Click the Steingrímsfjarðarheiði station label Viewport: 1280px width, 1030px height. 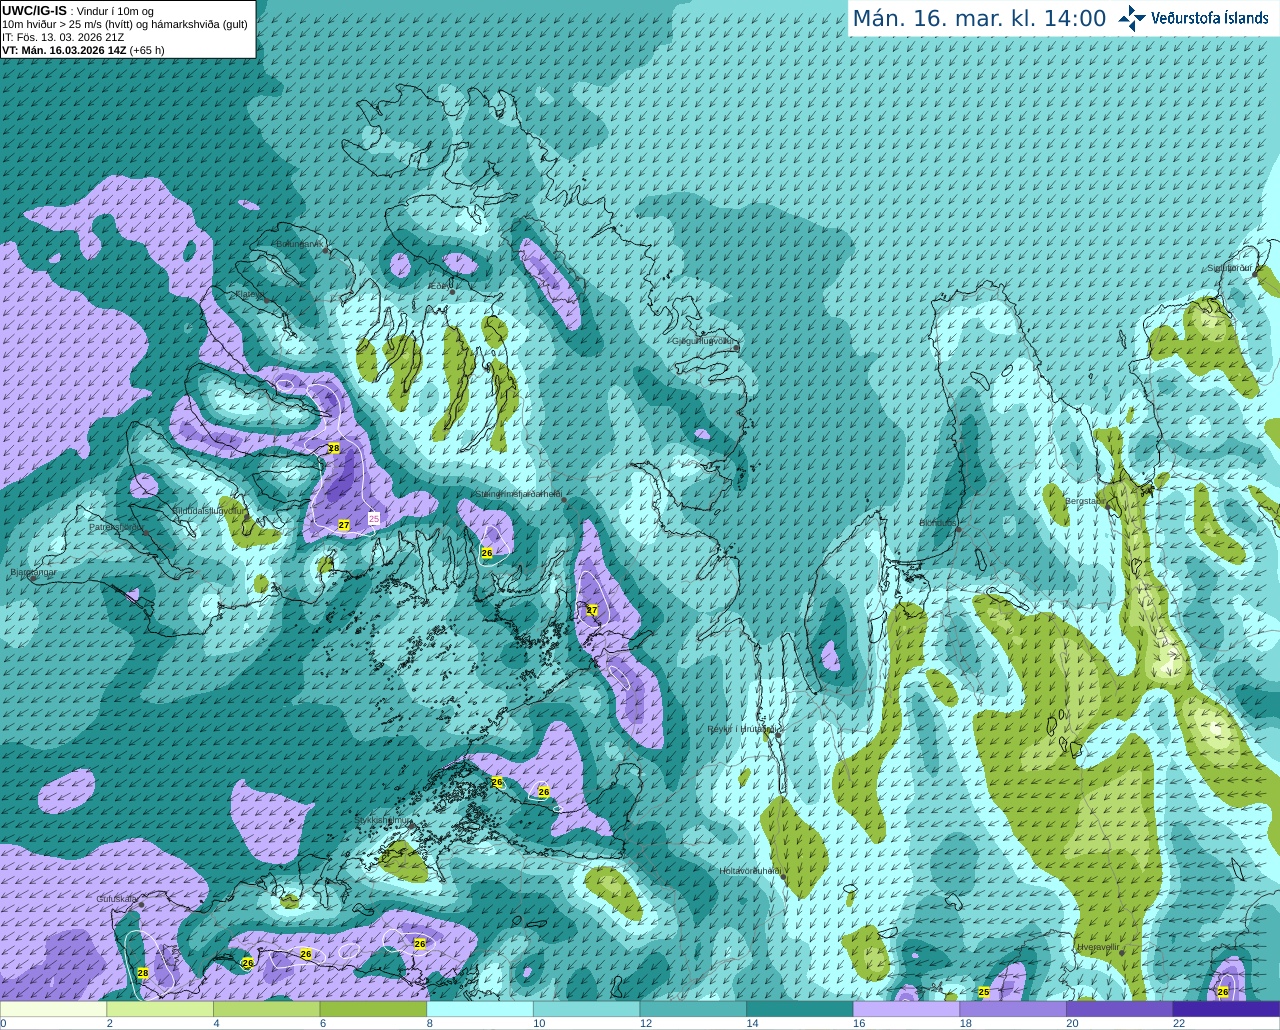pyautogui.click(x=517, y=494)
